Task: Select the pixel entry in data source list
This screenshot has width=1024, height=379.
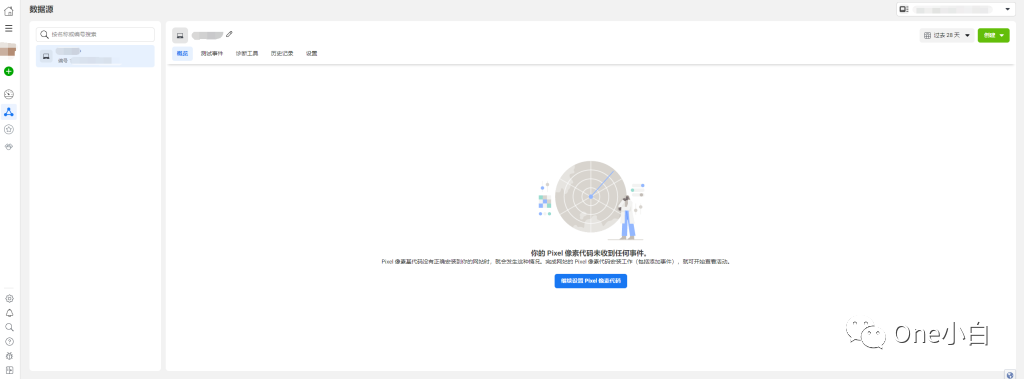Action: pos(95,56)
